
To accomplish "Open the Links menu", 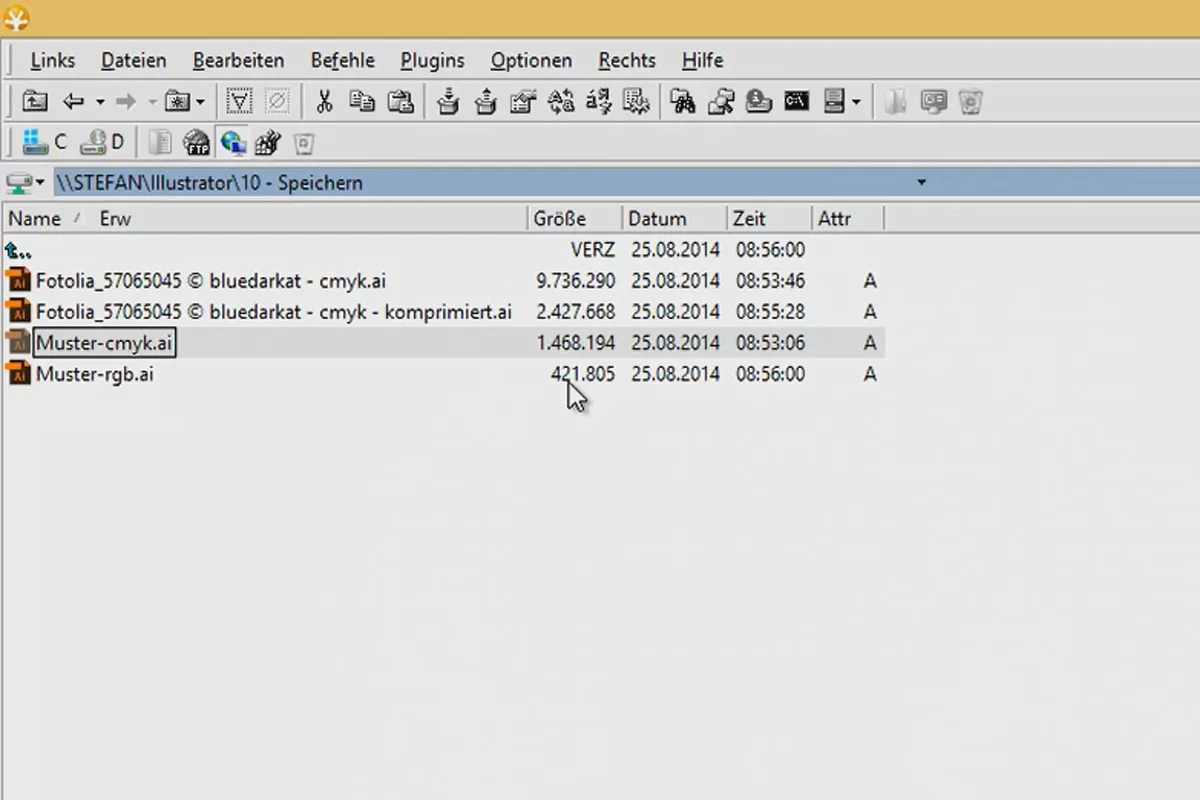I will [52, 60].
